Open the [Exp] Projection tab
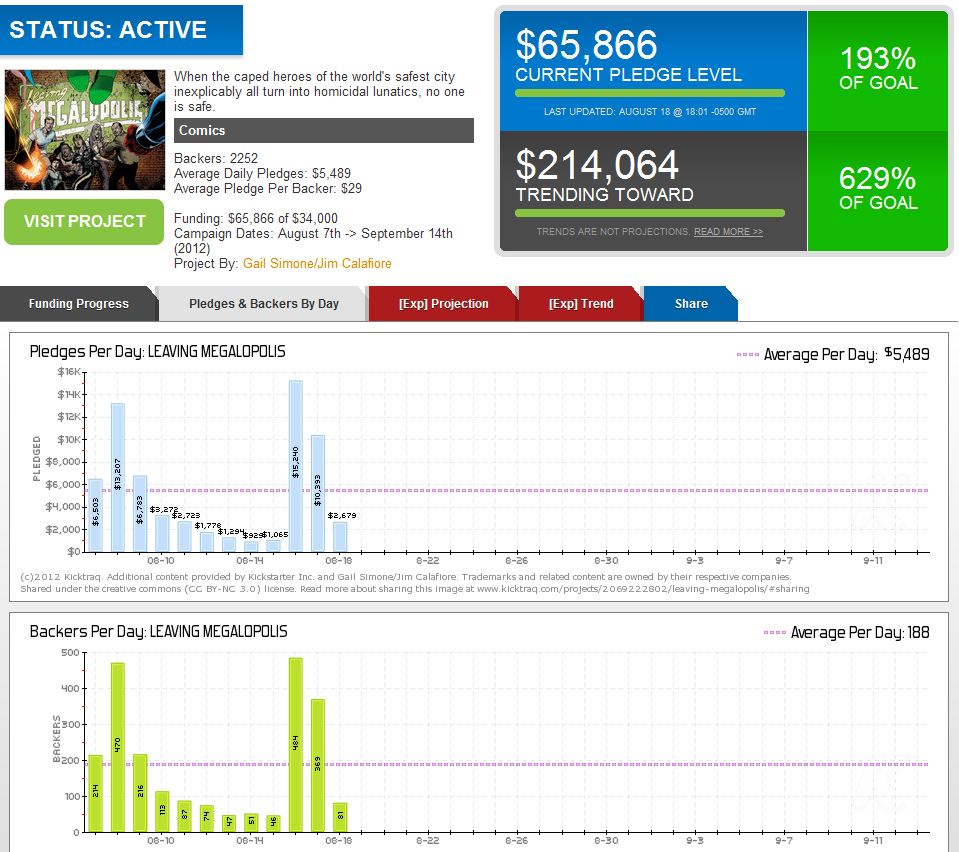This screenshot has height=852, width=959. point(443,304)
